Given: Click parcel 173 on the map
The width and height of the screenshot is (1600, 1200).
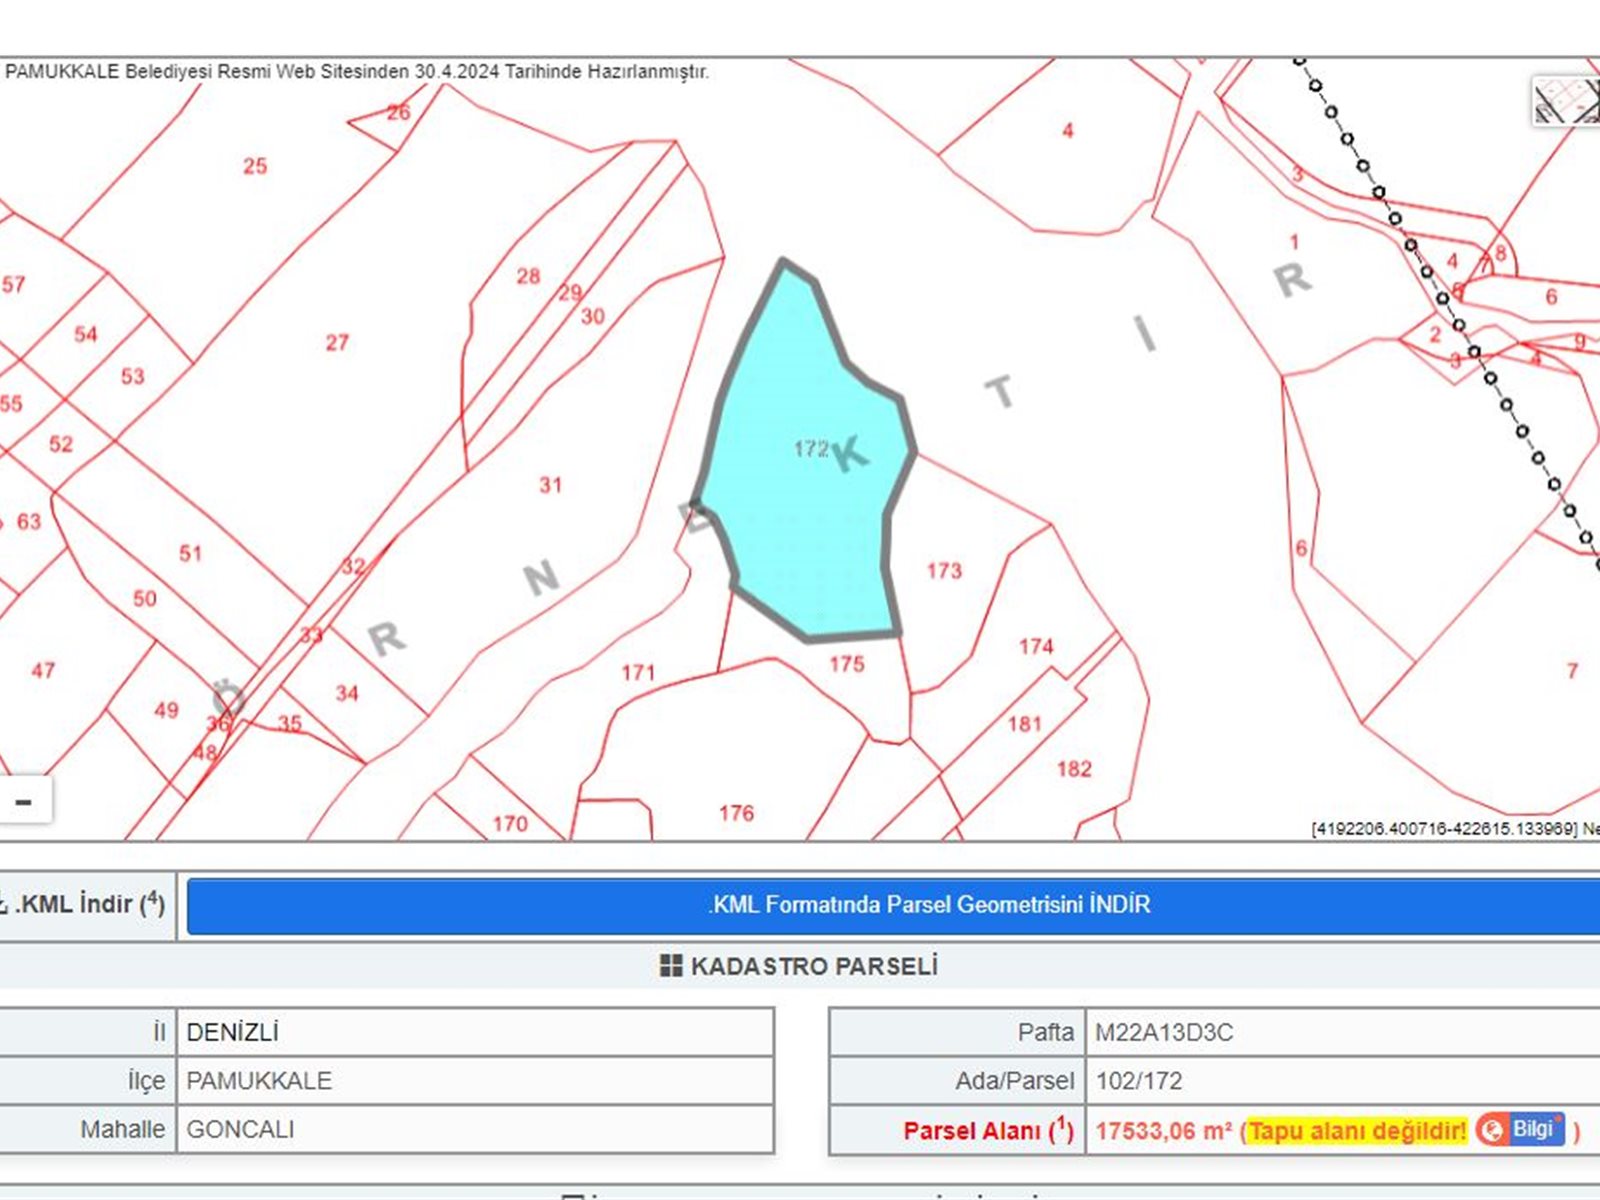Looking at the screenshot, I should (x=943, y=572).
